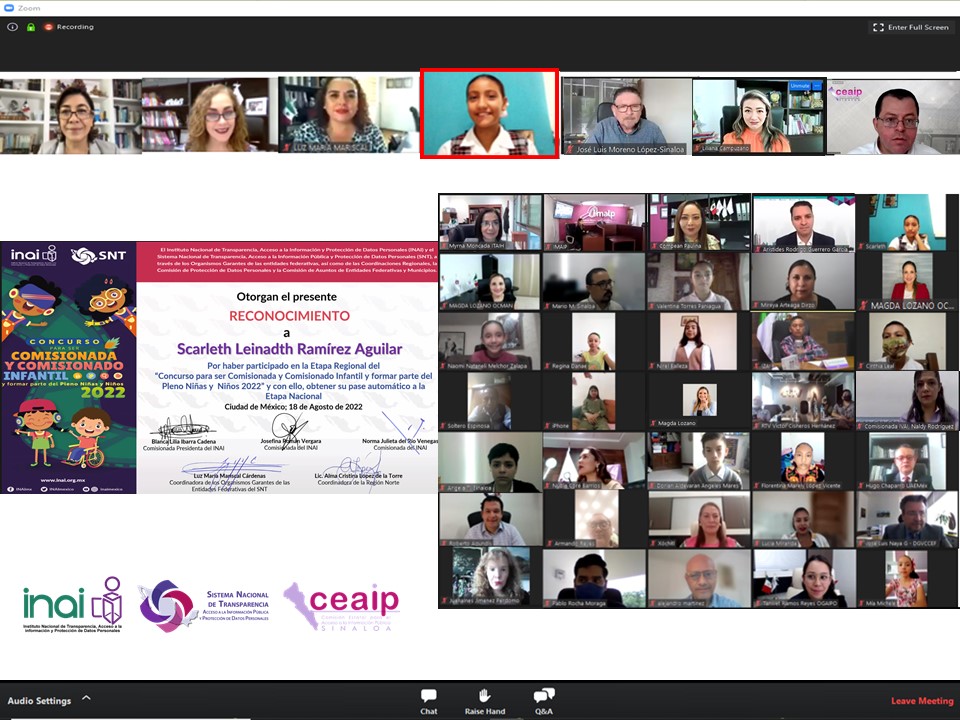Select Julhanes Jimenez Perdomo's video tile
This screenshot has width=960, height=720.
(x=490, y=579)
